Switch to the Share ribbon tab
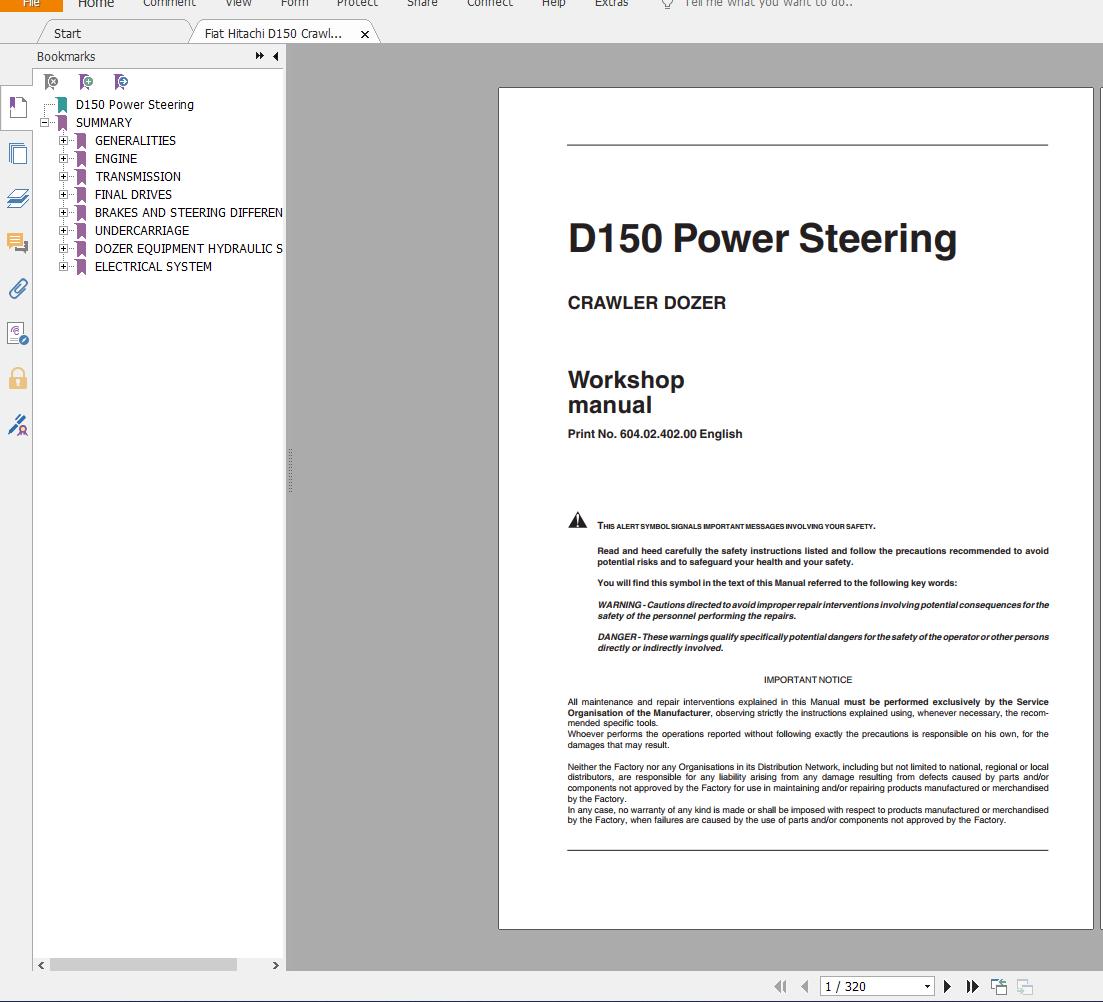 click(422, 4)
